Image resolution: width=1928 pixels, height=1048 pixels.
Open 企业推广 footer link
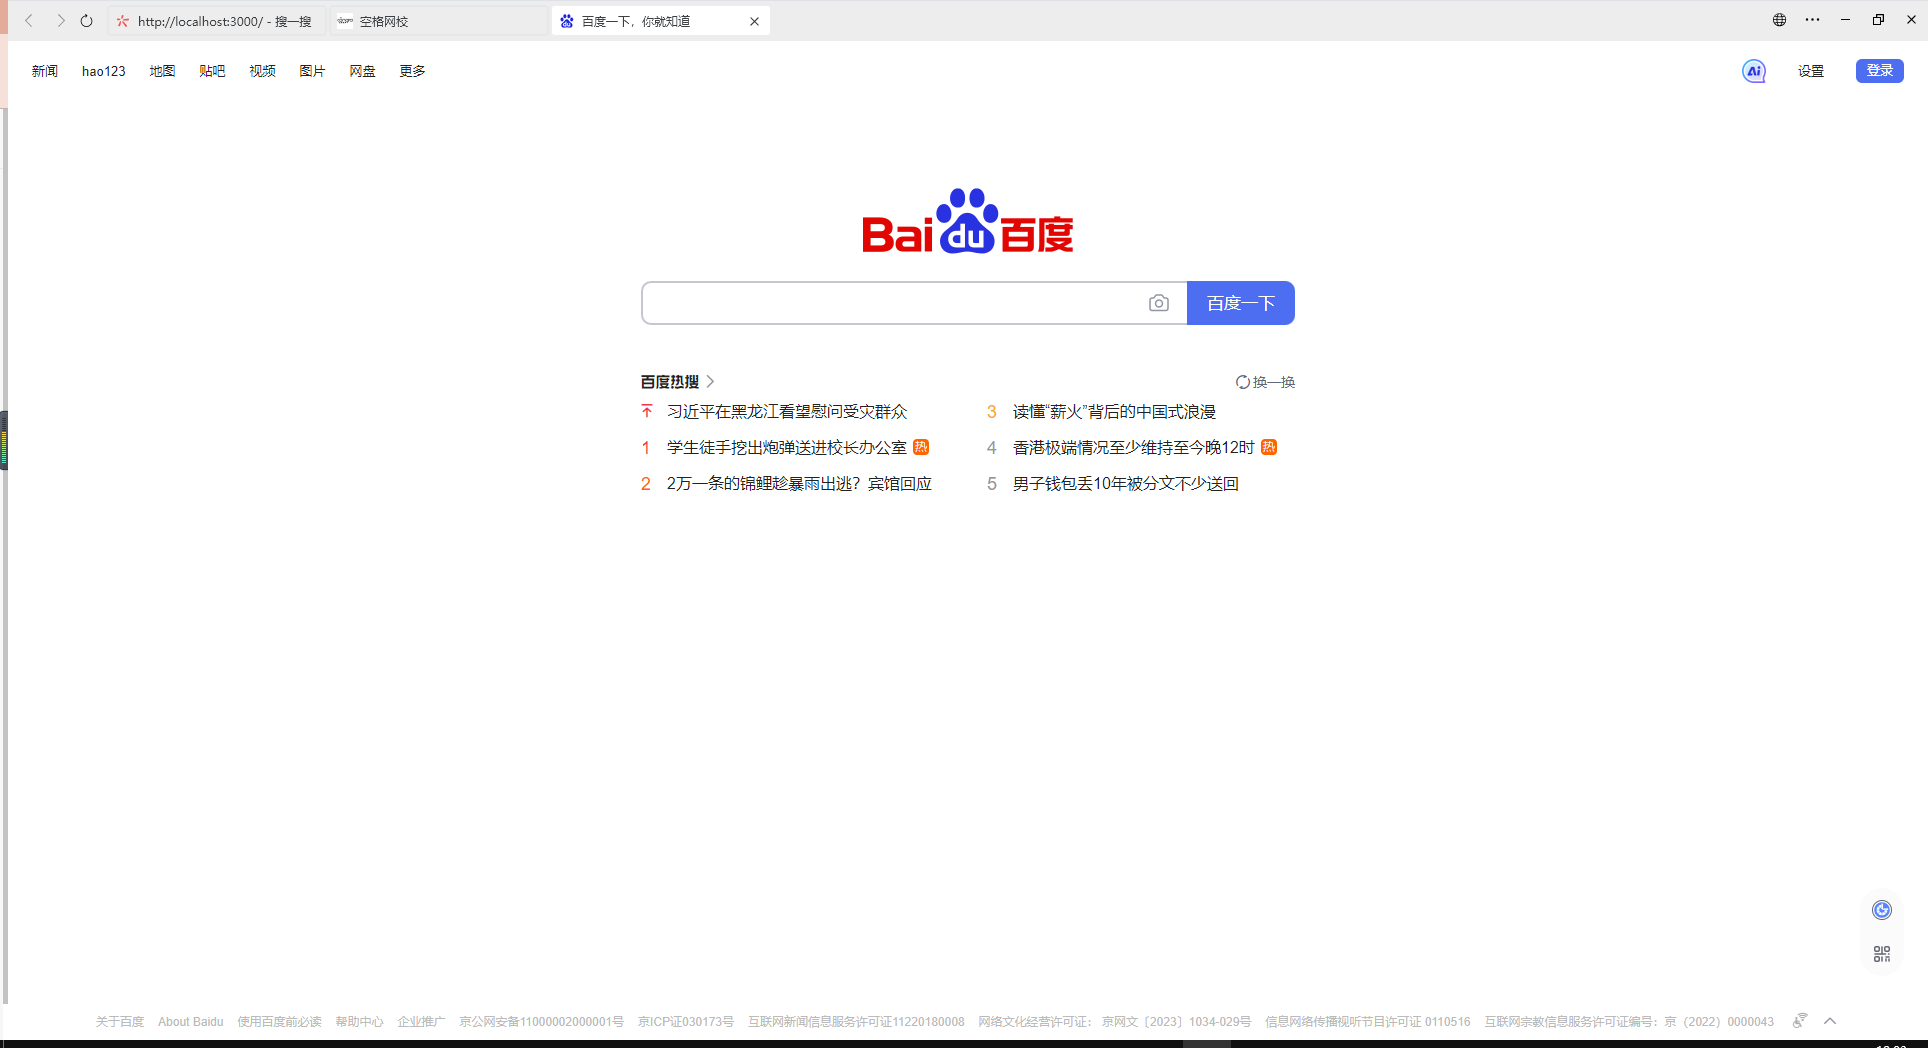[421, 1022]
